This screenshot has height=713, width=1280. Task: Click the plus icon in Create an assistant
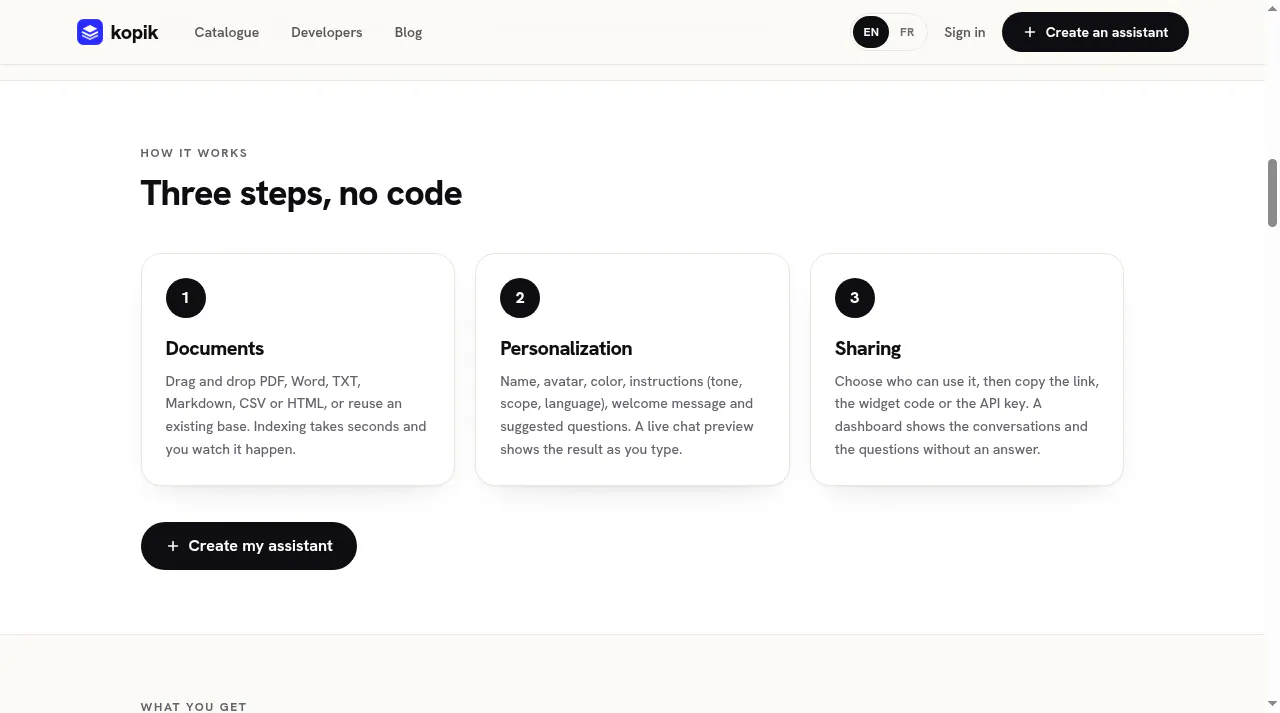click(1030, 32)
